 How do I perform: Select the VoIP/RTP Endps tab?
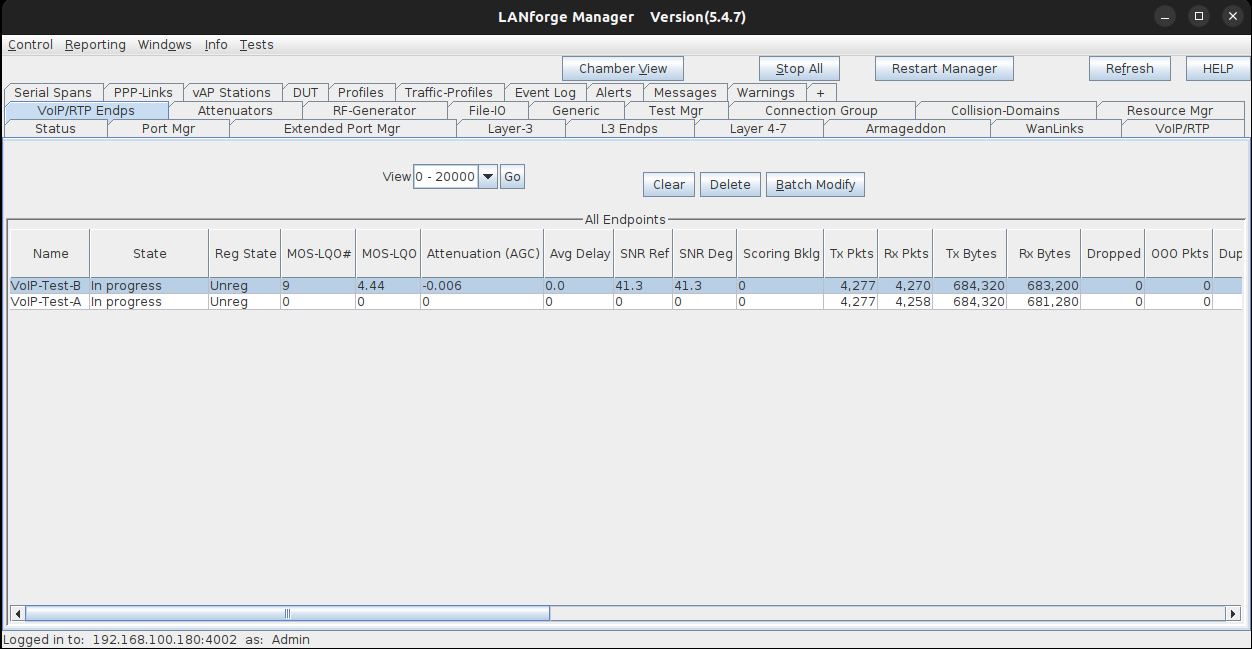86,110
